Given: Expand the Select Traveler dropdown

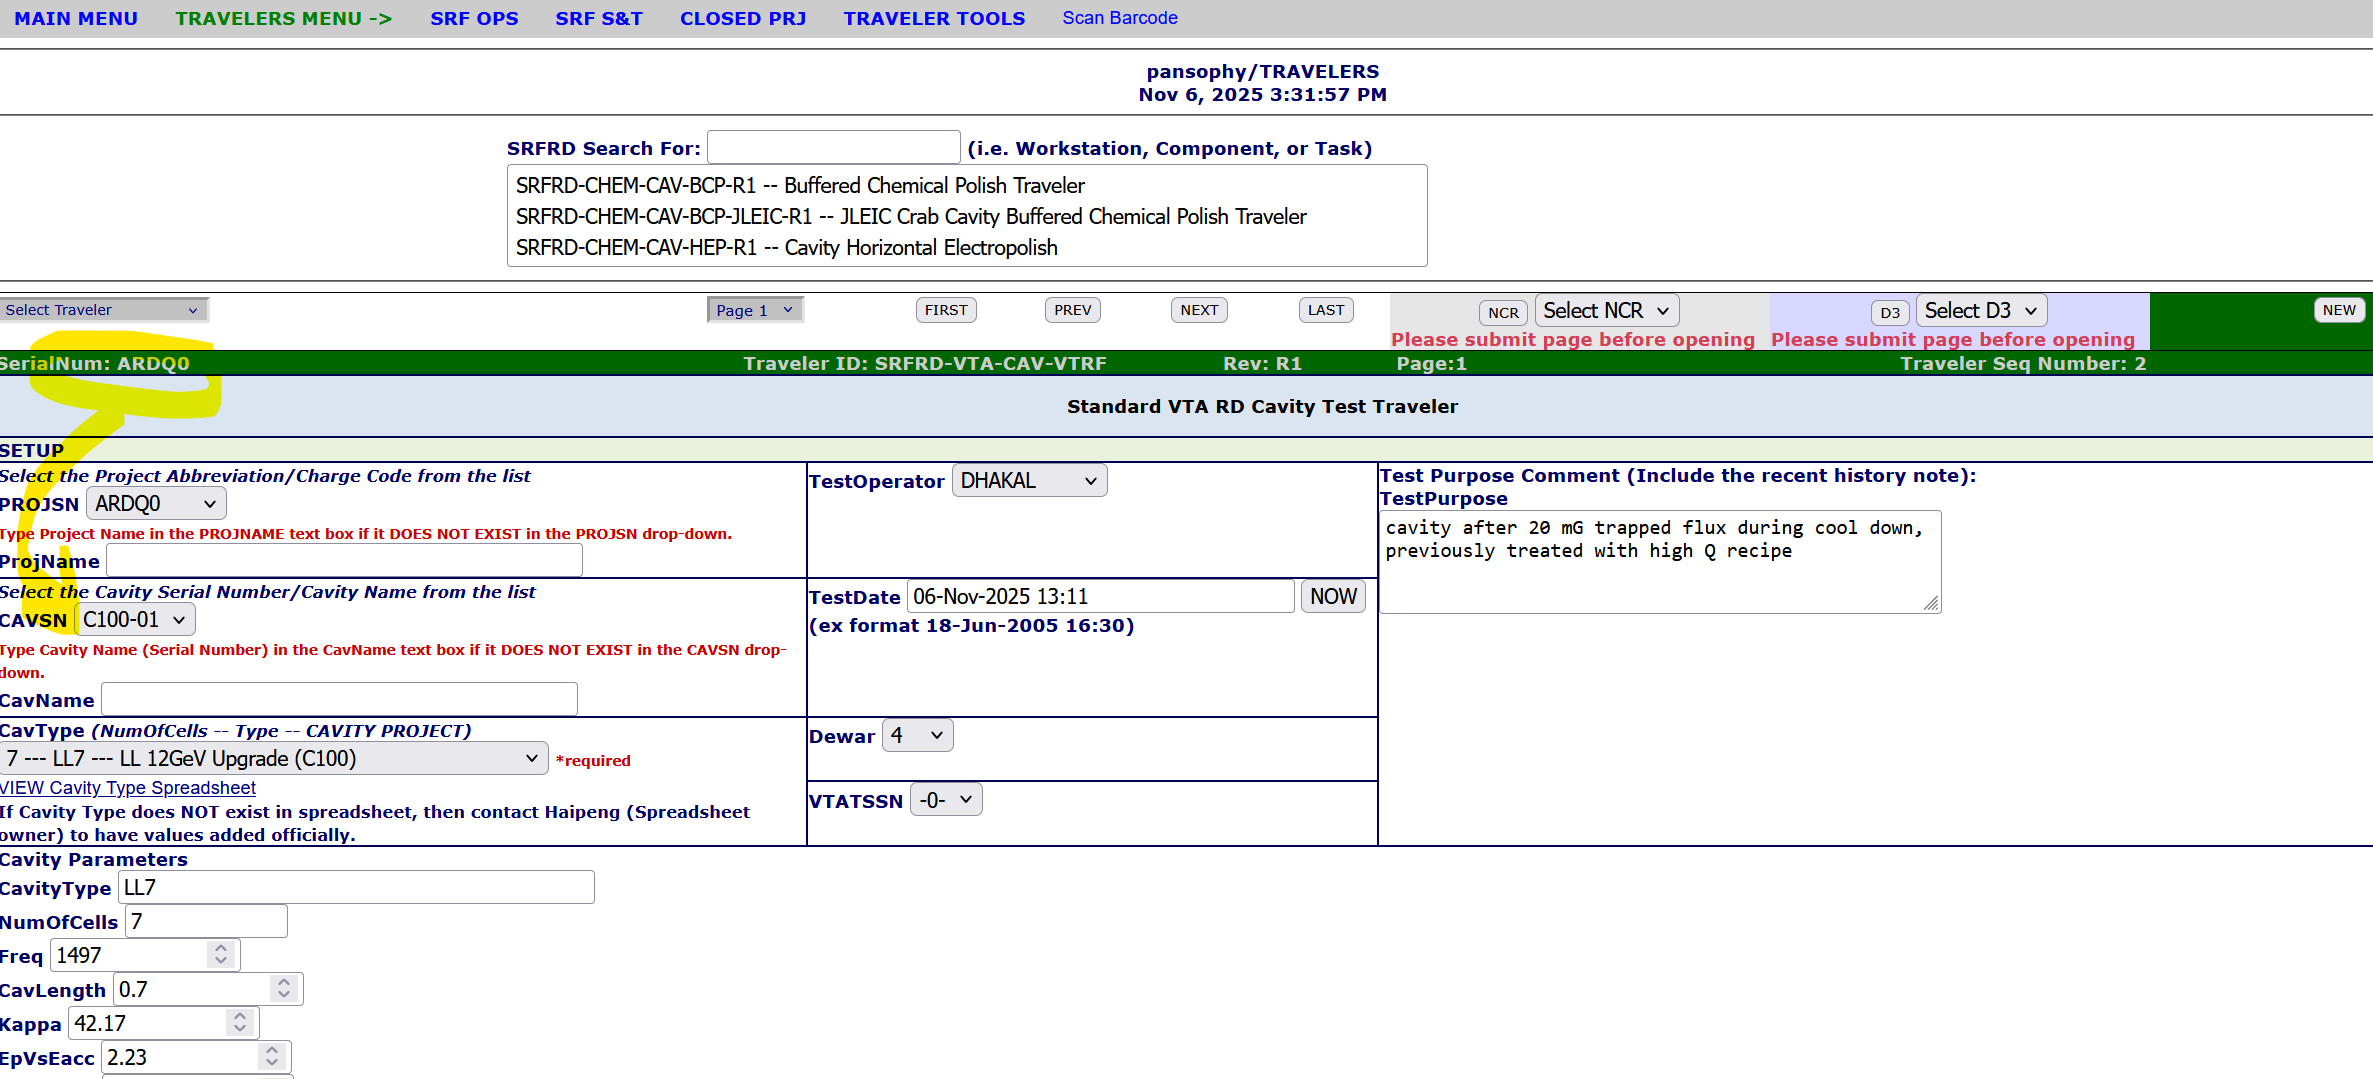Looking at the screenshot, I should (103, 310).
